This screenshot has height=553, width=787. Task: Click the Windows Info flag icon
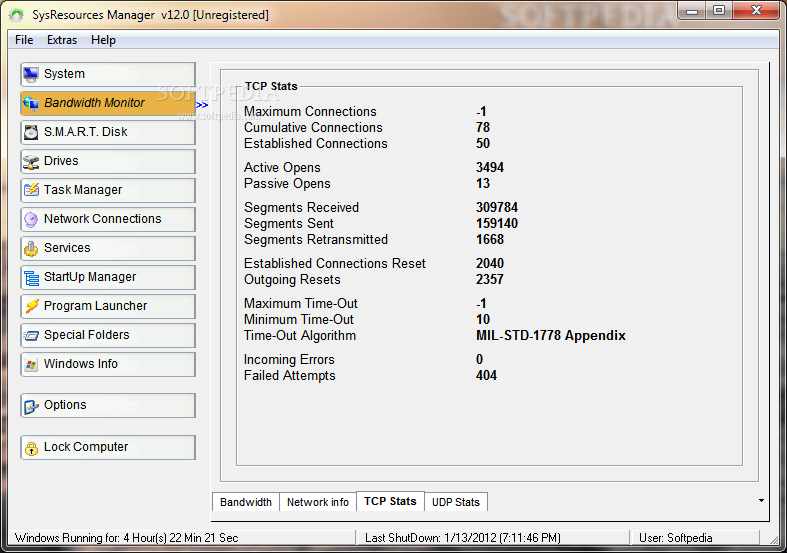[31, 364]
